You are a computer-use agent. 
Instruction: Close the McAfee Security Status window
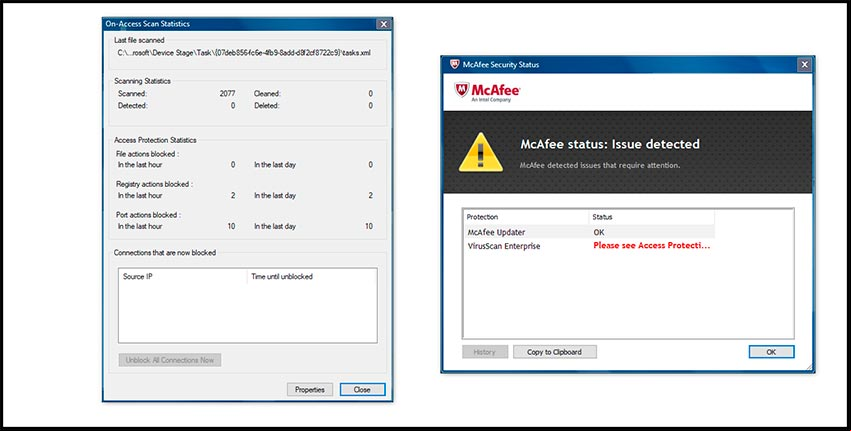(x=805, y=65)
